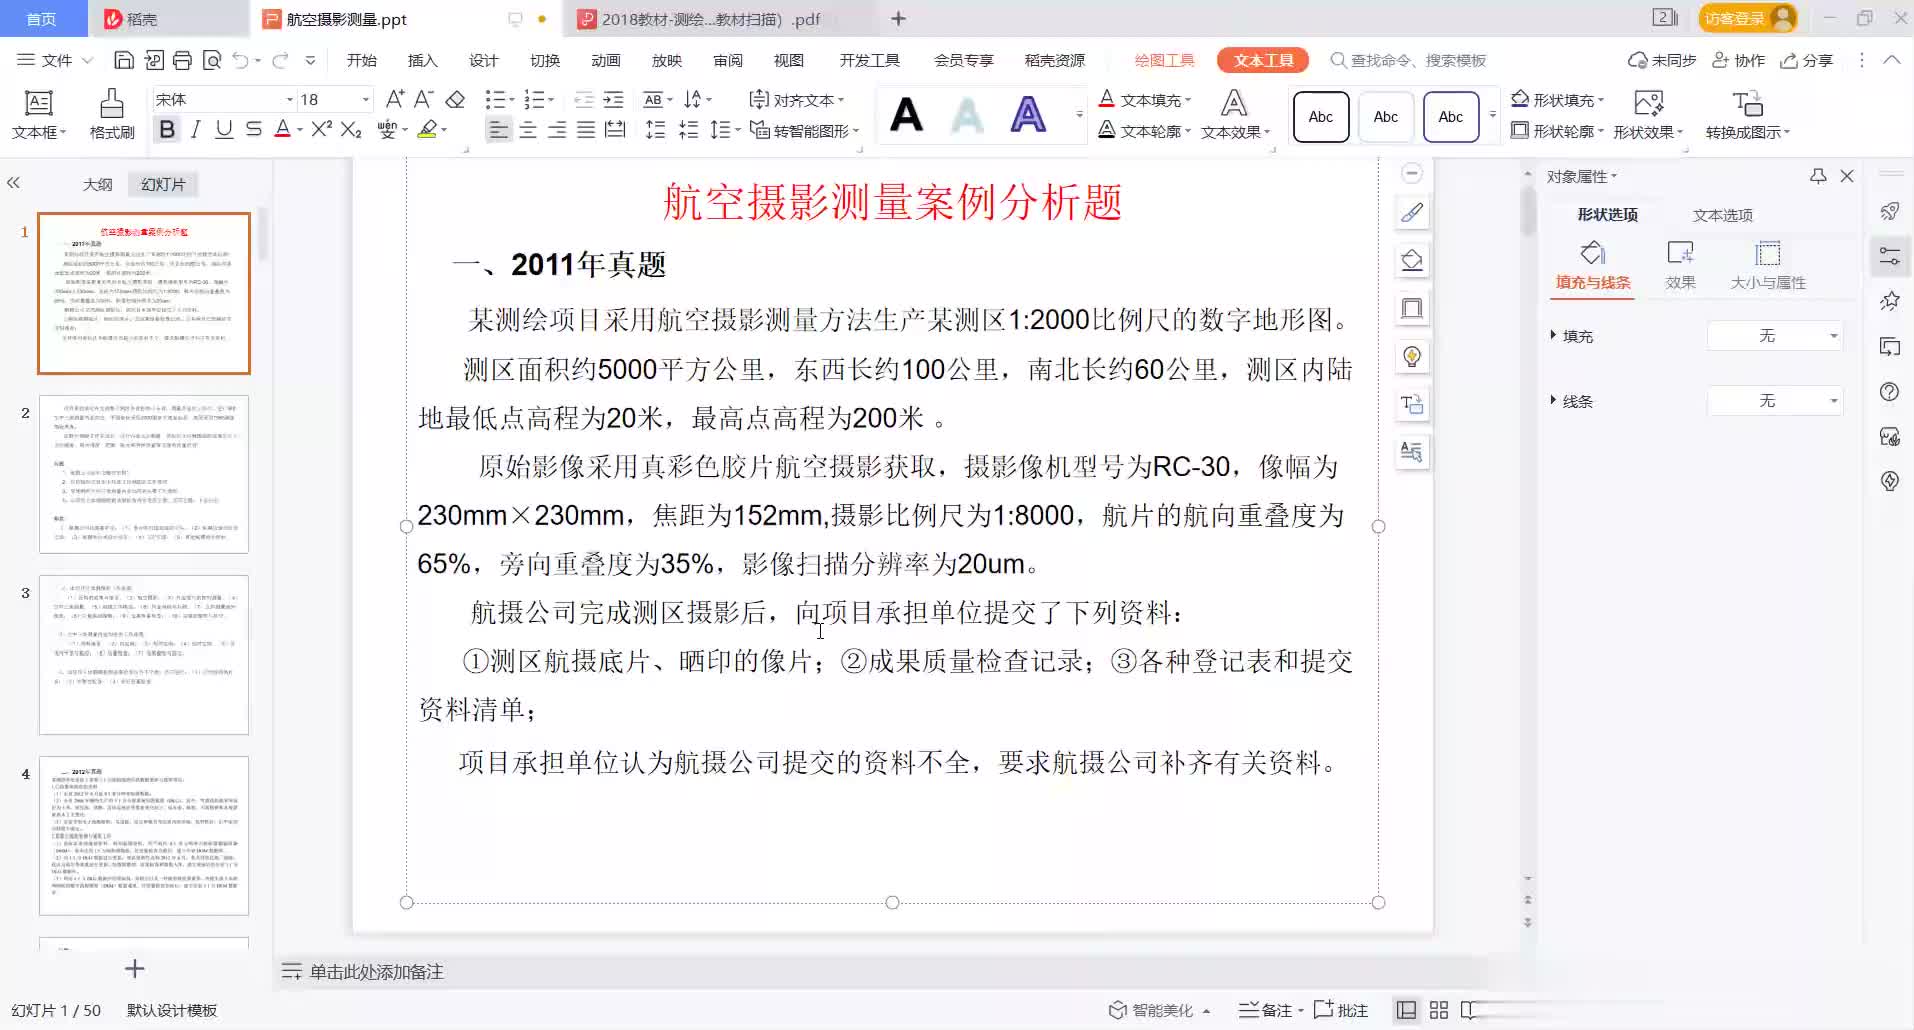Click the superscript icon
Viewport: 1914px width, 1030px height.
tap(321, 129)
